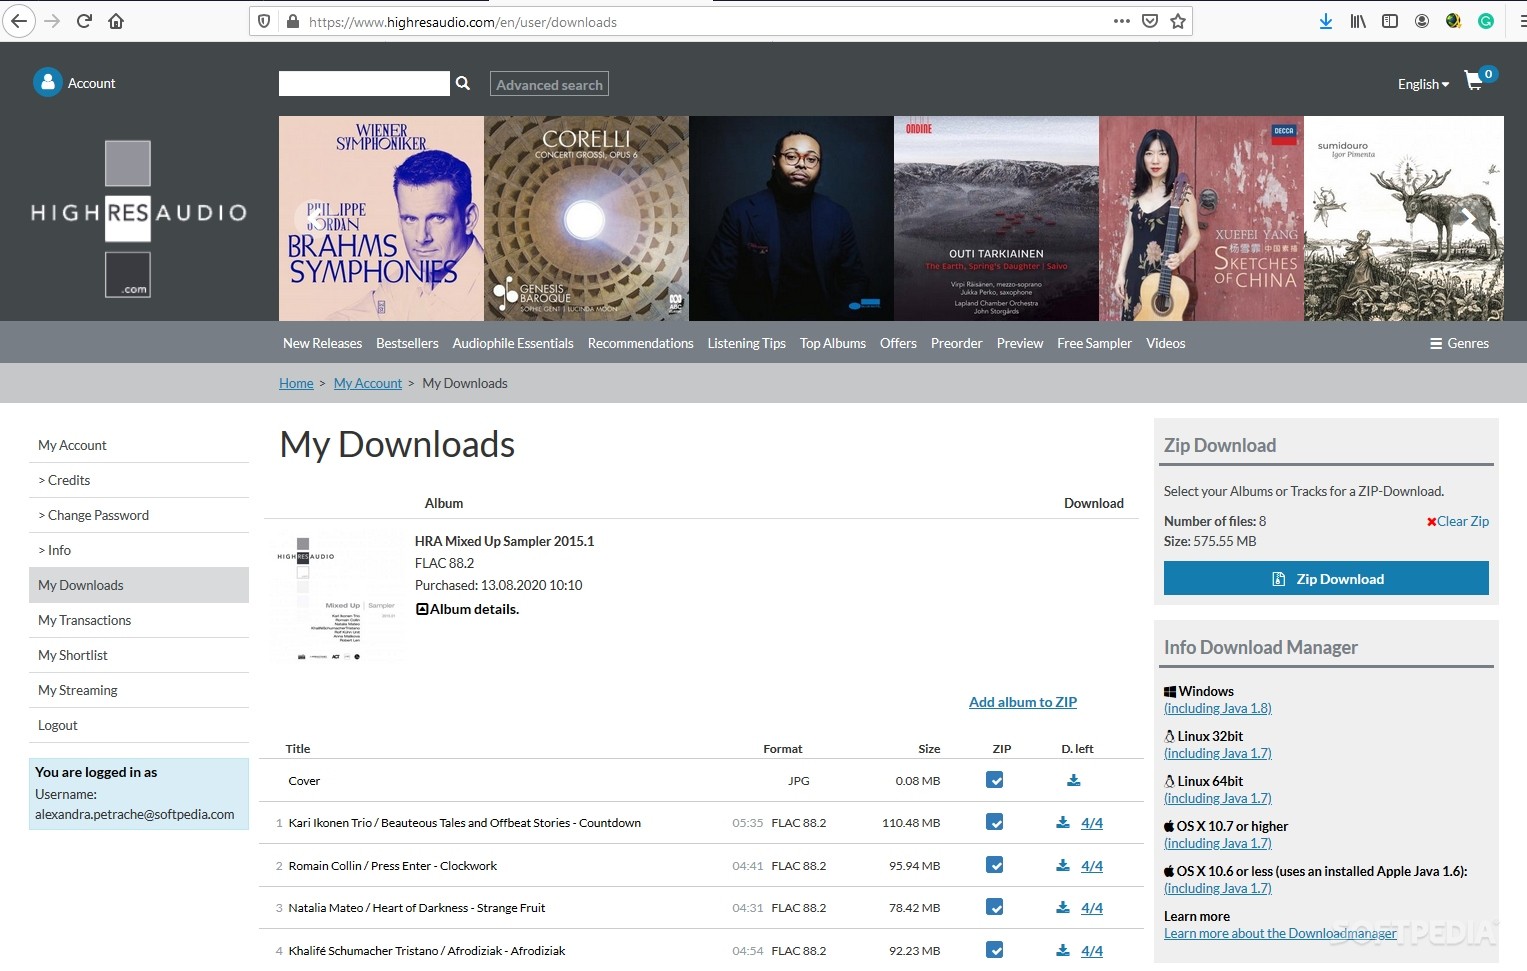Open 4/4 downloads left for Countdown
This screenshot has height=971, width=1527.
click(x=1092, y=823)
